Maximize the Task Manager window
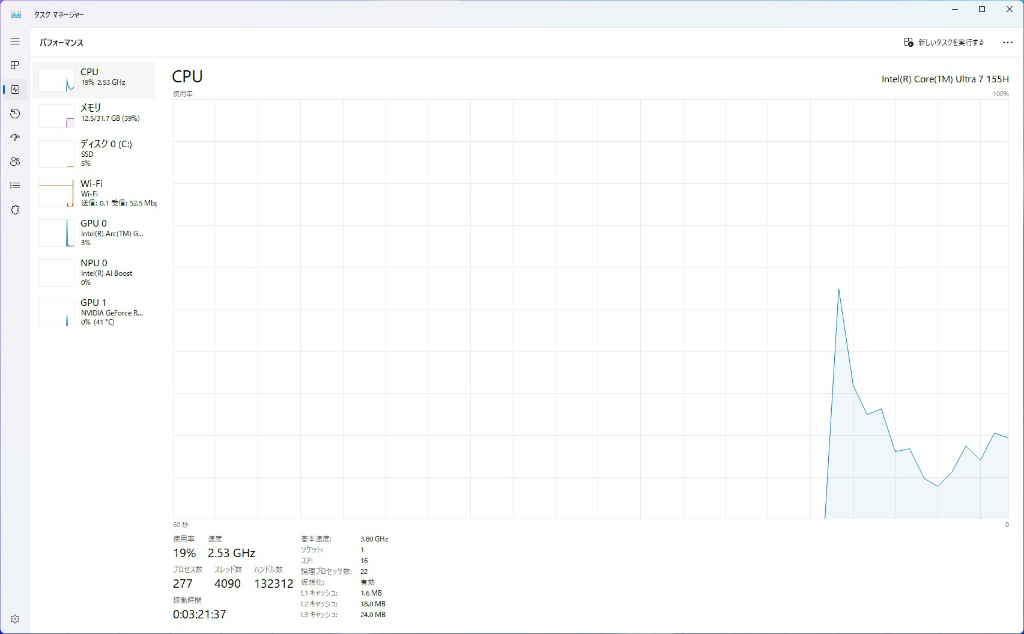This screenshot has width=1024, height=634. point(982,10)
